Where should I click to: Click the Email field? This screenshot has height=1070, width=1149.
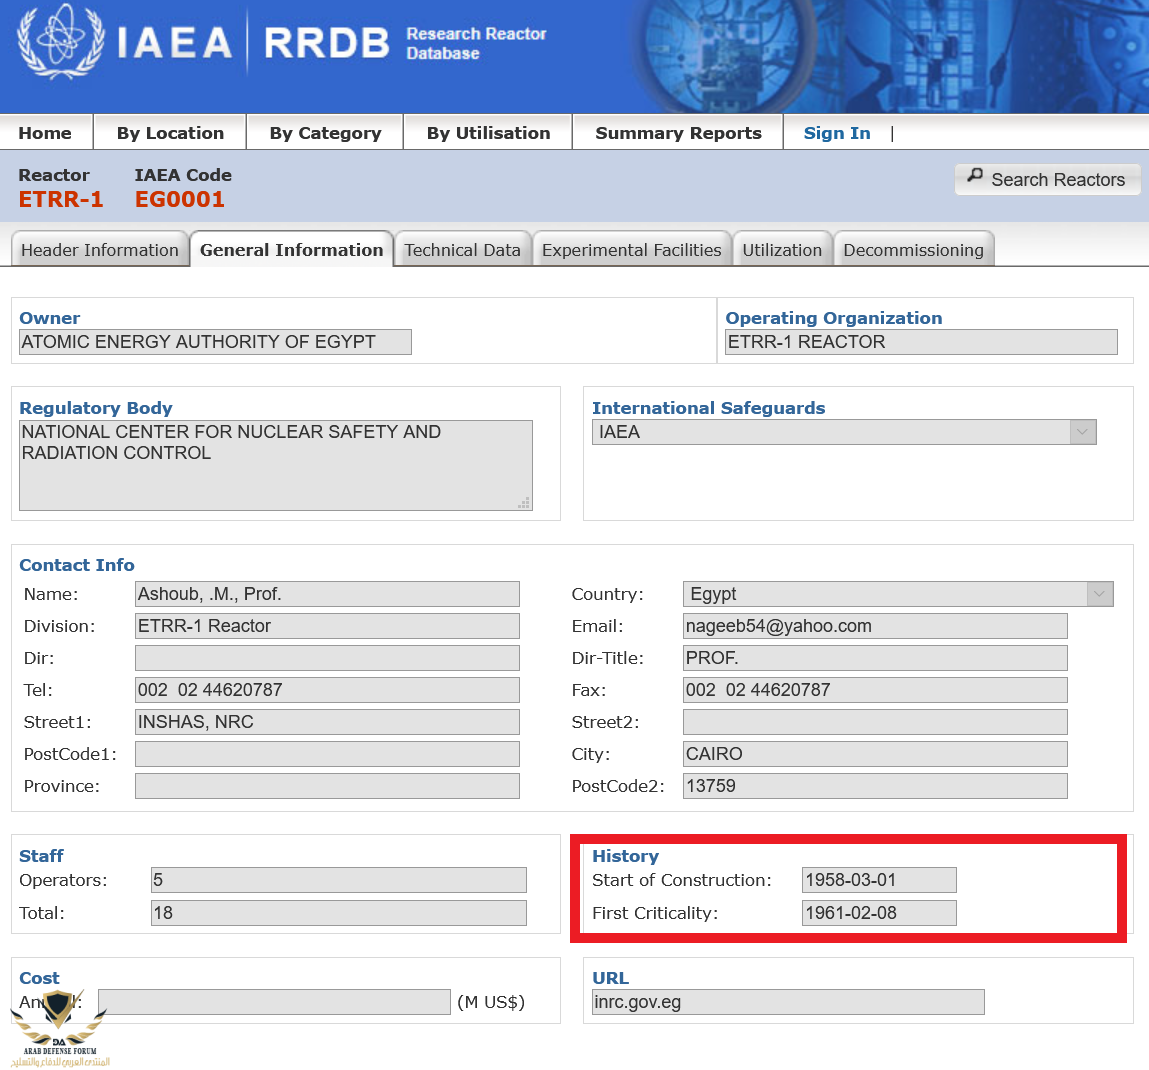875,626
